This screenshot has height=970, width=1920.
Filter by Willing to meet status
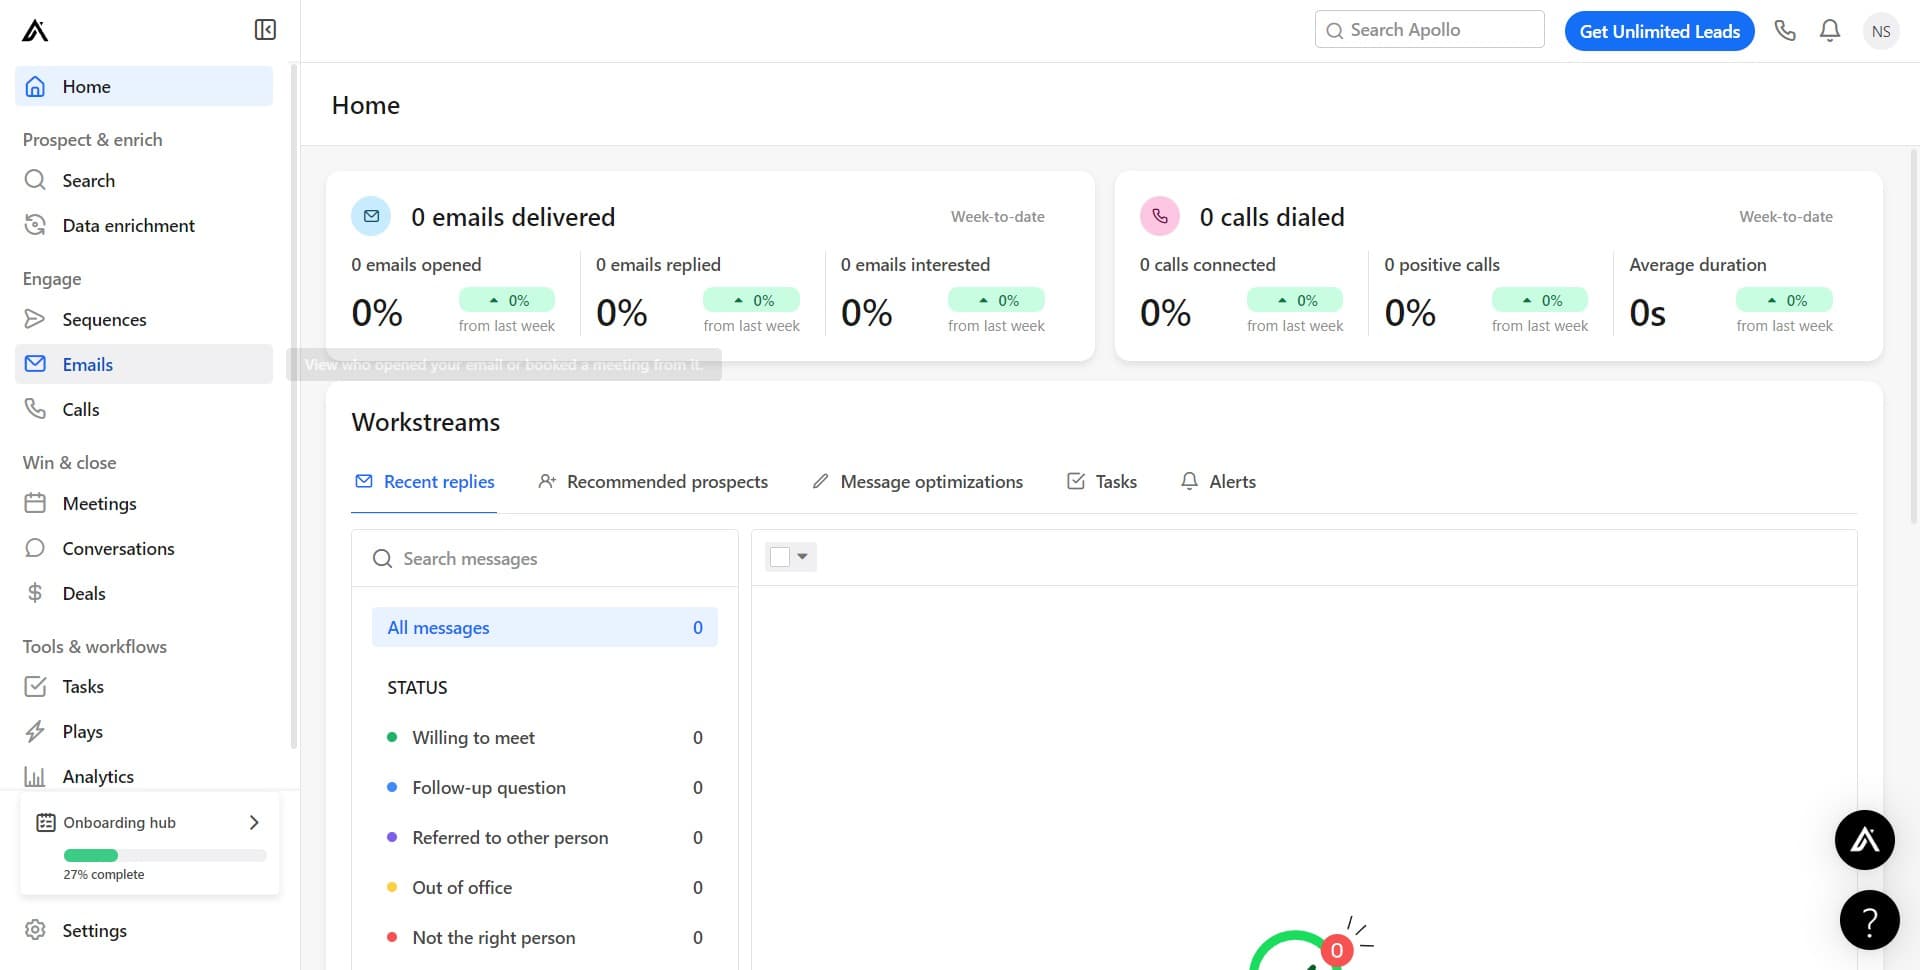[x=473, y=738]
